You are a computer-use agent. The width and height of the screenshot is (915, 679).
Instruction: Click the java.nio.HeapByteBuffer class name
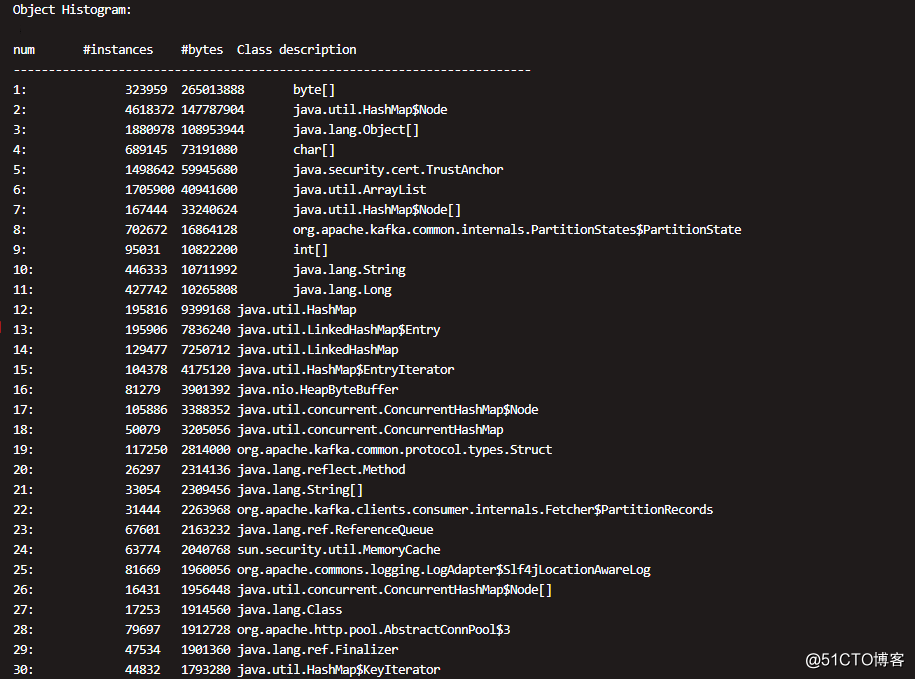[317, 390]
